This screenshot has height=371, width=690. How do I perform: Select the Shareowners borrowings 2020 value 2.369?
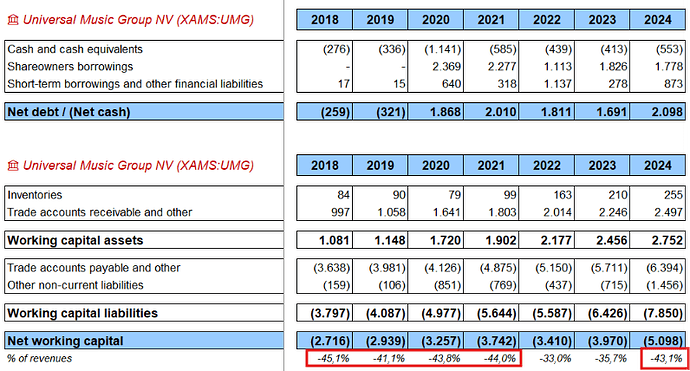[446, 66]
